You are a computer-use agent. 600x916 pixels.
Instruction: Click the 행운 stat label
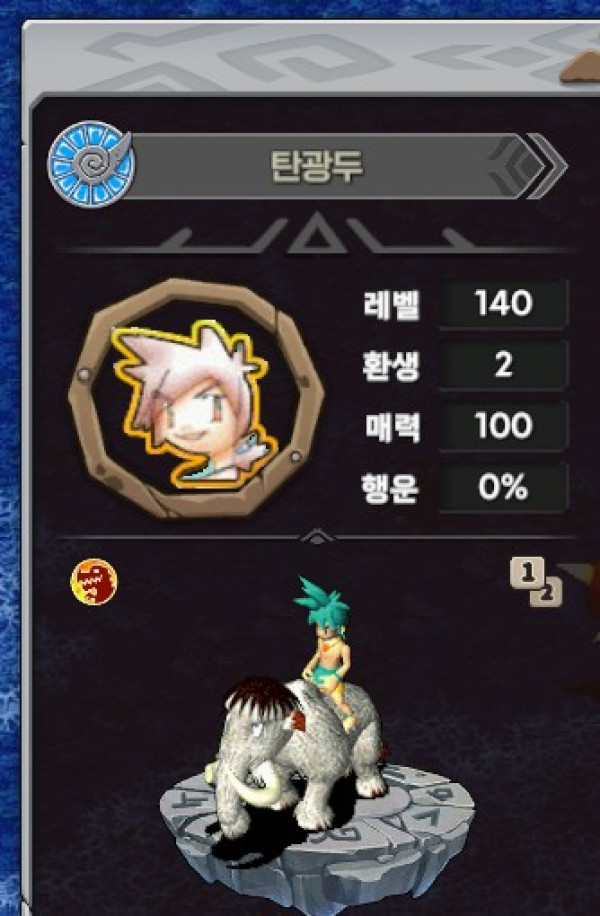point(390,488)
